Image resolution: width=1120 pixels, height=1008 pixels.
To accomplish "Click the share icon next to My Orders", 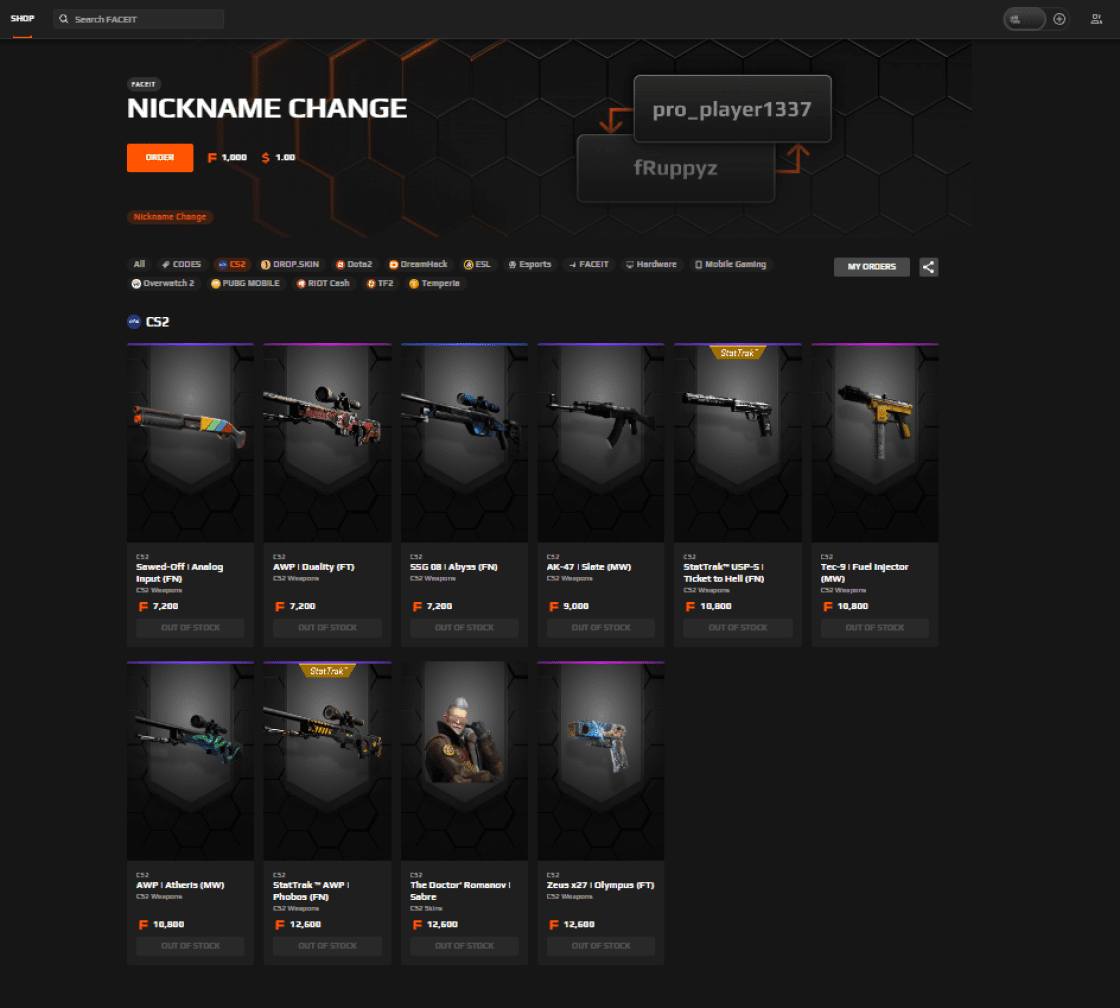I will click(928, 267).
